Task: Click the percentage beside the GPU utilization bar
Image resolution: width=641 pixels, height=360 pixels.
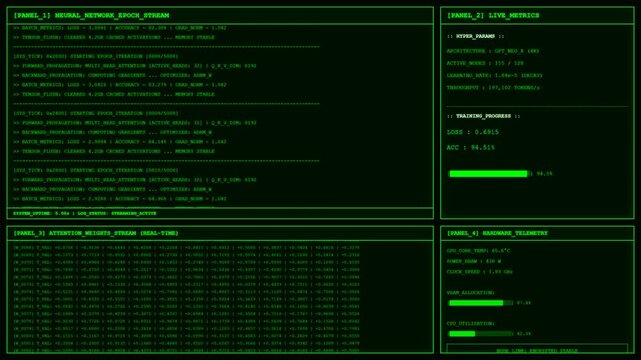Action: [524, 334]
